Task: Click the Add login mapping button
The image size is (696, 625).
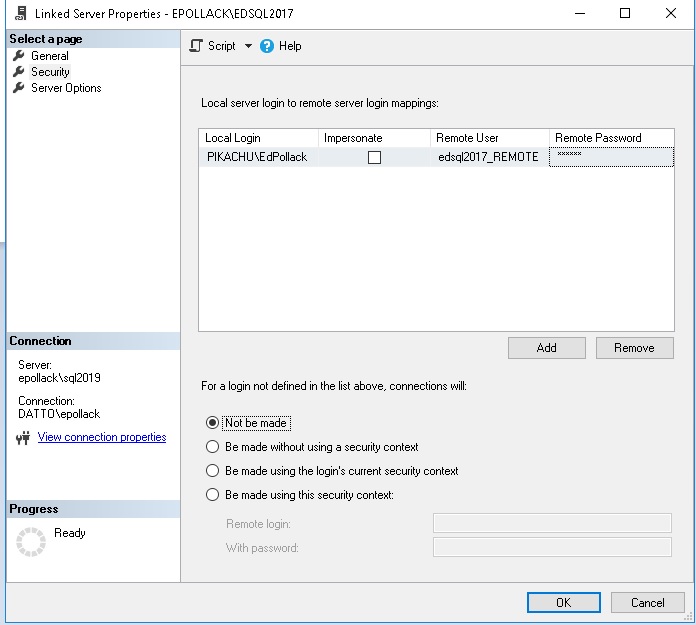Action: pos(546,348)
